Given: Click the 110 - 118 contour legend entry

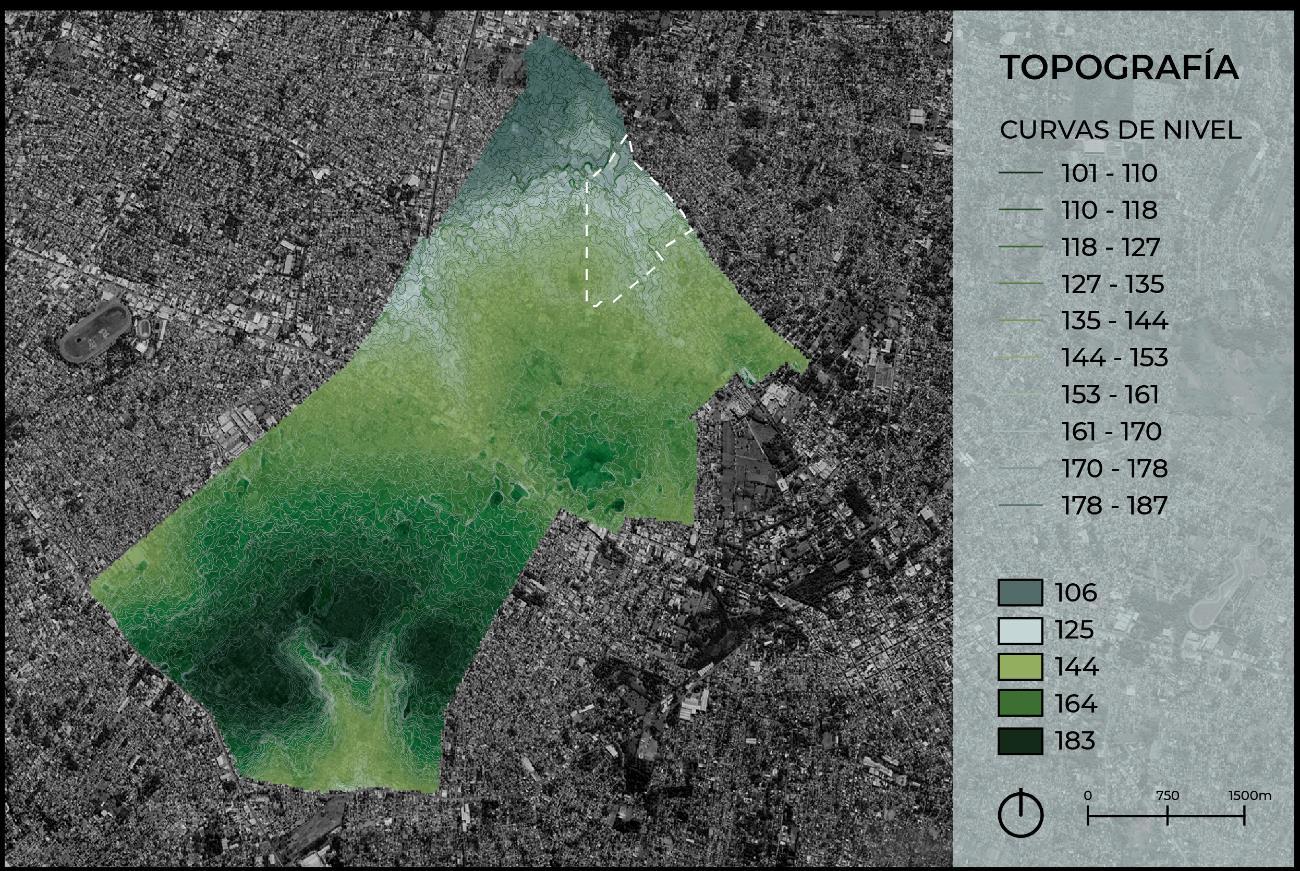Looking at the screenshot, I should click(1078, 211).
